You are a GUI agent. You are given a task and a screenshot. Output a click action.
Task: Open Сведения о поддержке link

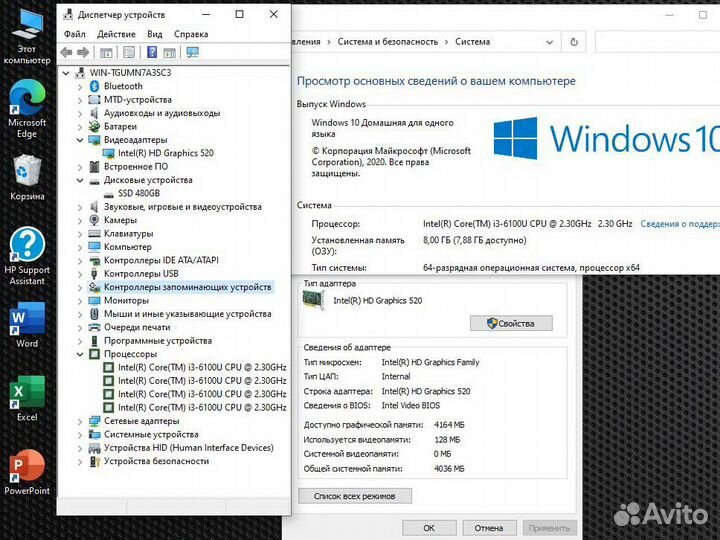coord(680,224)
